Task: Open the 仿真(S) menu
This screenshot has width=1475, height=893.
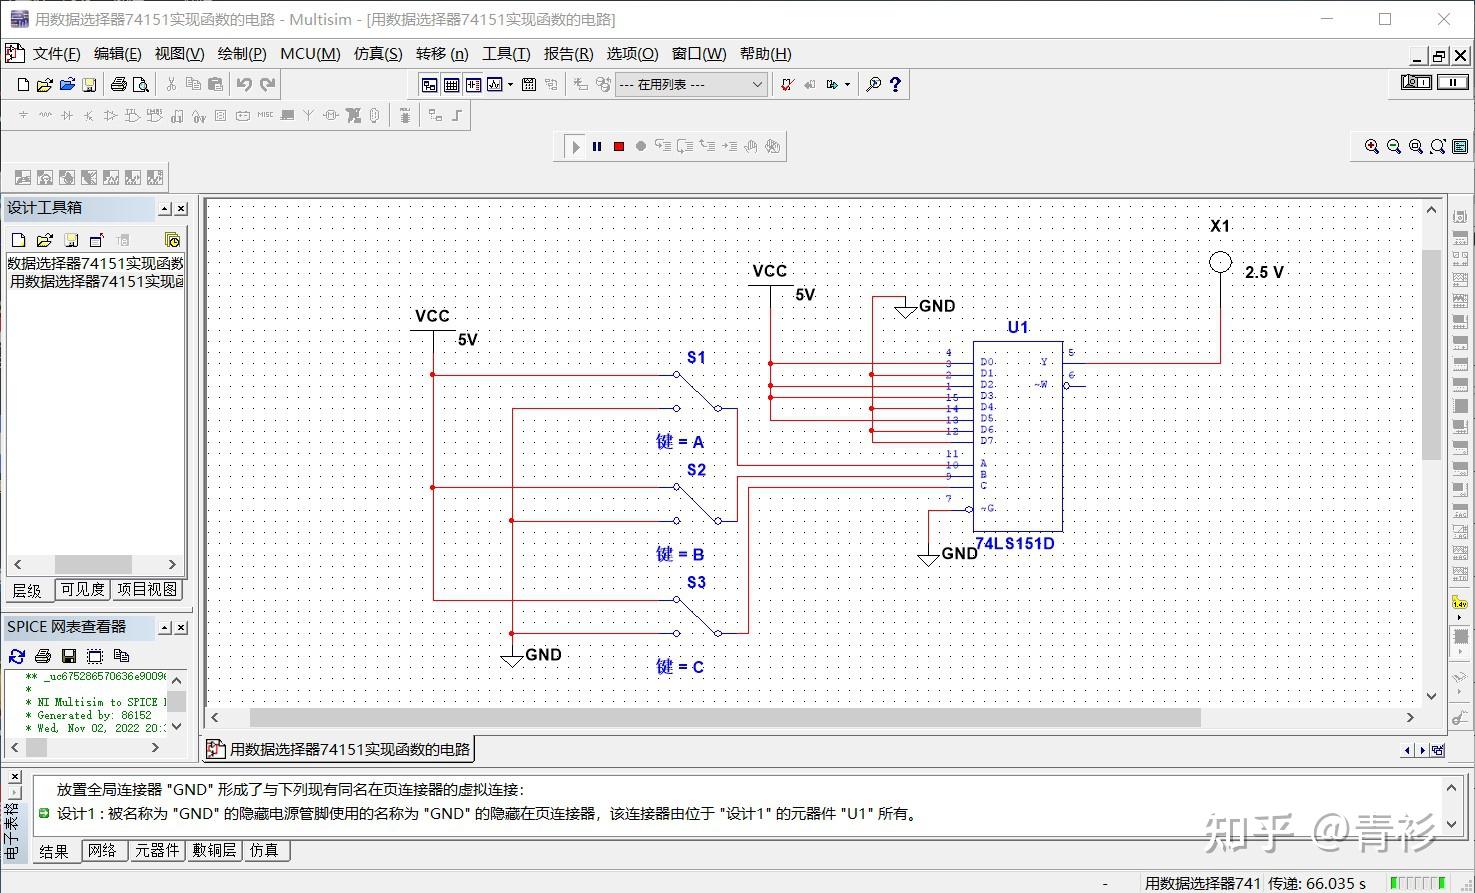Action: [378, 54]
